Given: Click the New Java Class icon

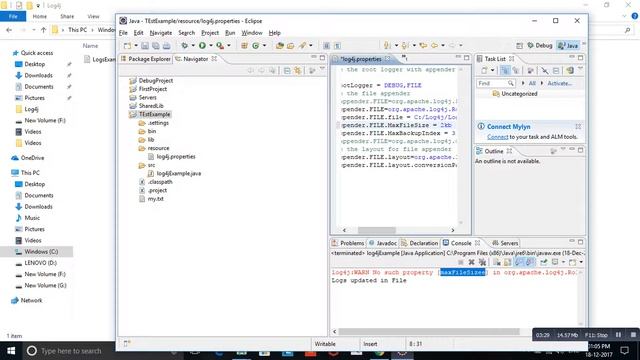Looking at the screenshot, I should tap(256, 46).
